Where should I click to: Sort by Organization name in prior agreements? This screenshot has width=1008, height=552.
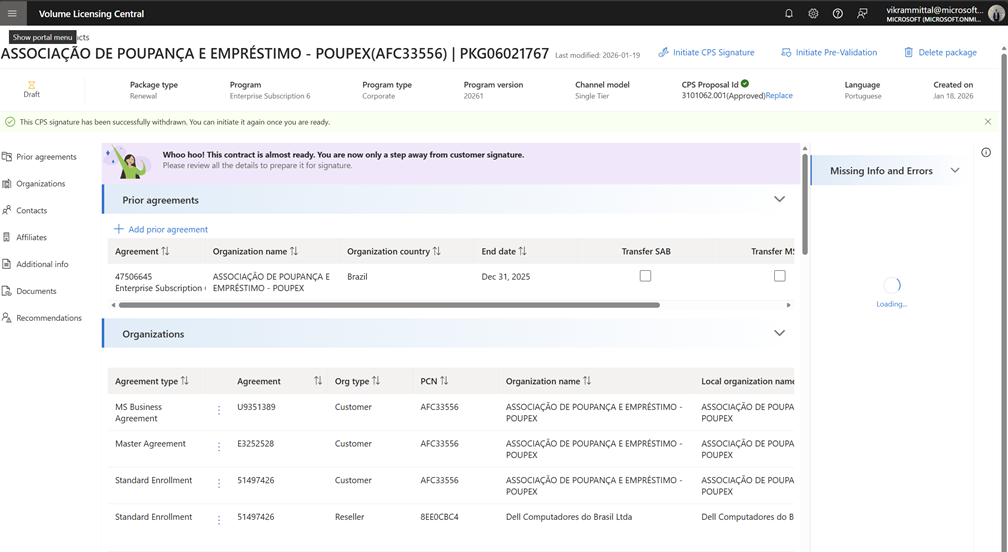tap(294, 251)
